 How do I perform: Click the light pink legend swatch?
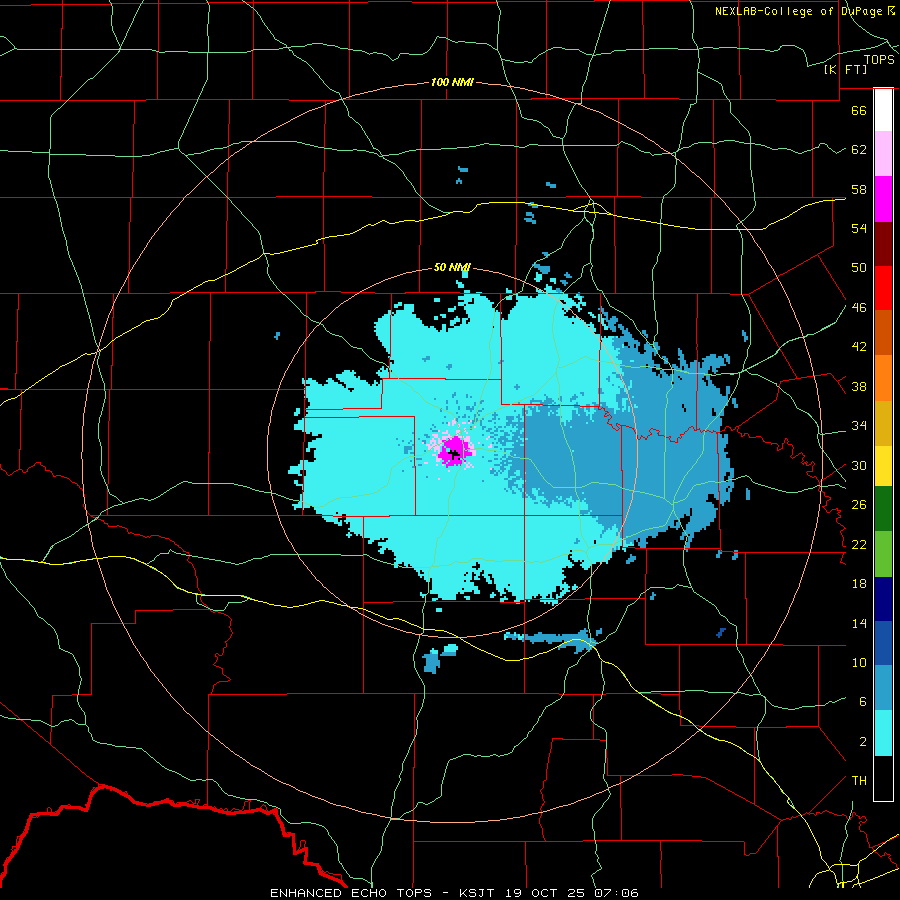pyautogui.click(x=883, y=154)
